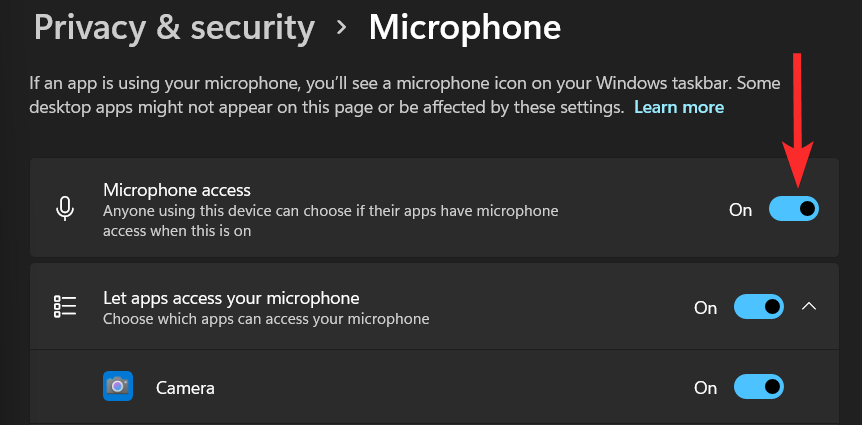This screenshot has width=862, height=425.
Task: Click the Camera app name label
Action: tap(185, 387)
